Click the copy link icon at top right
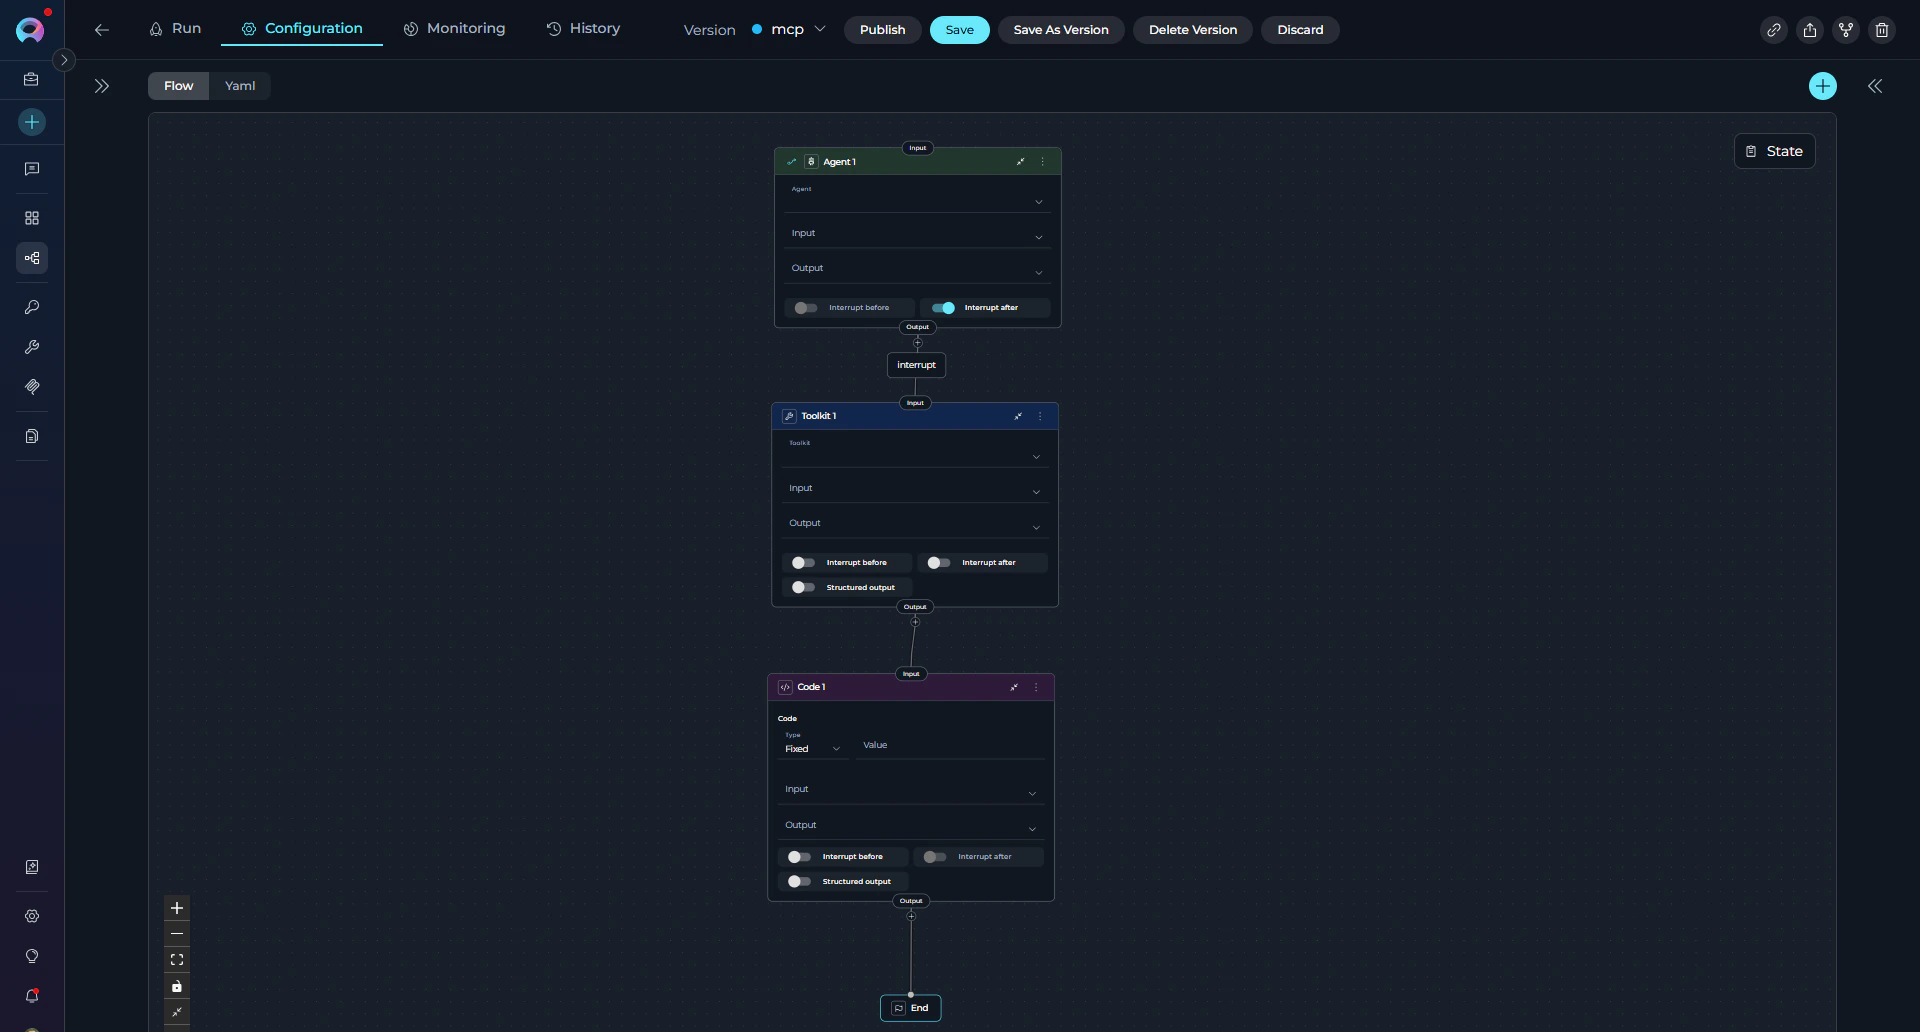 (x=1774, y=30)
